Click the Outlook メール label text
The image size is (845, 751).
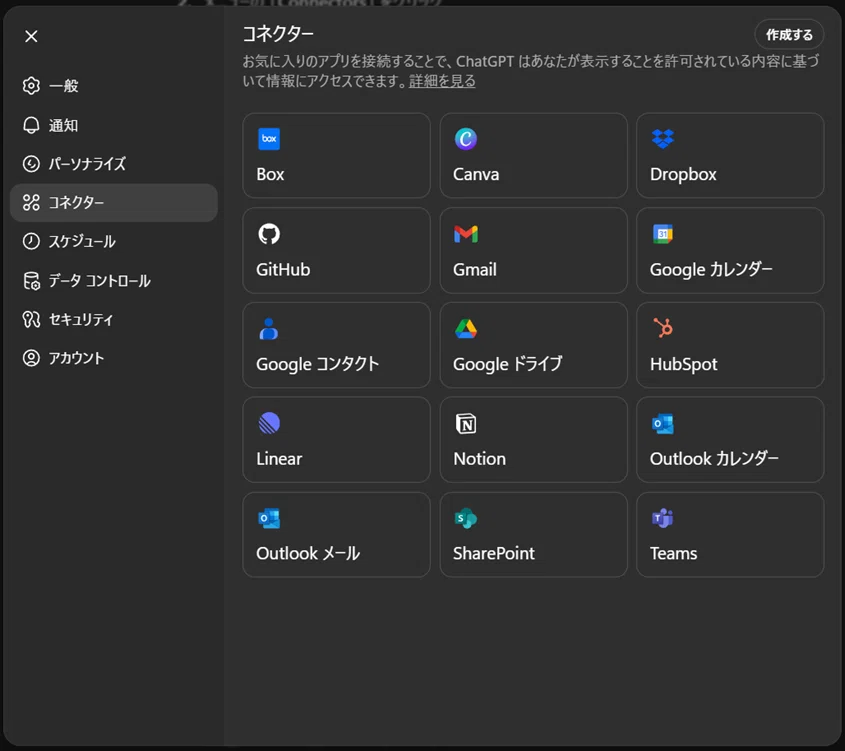coord(308,553)
